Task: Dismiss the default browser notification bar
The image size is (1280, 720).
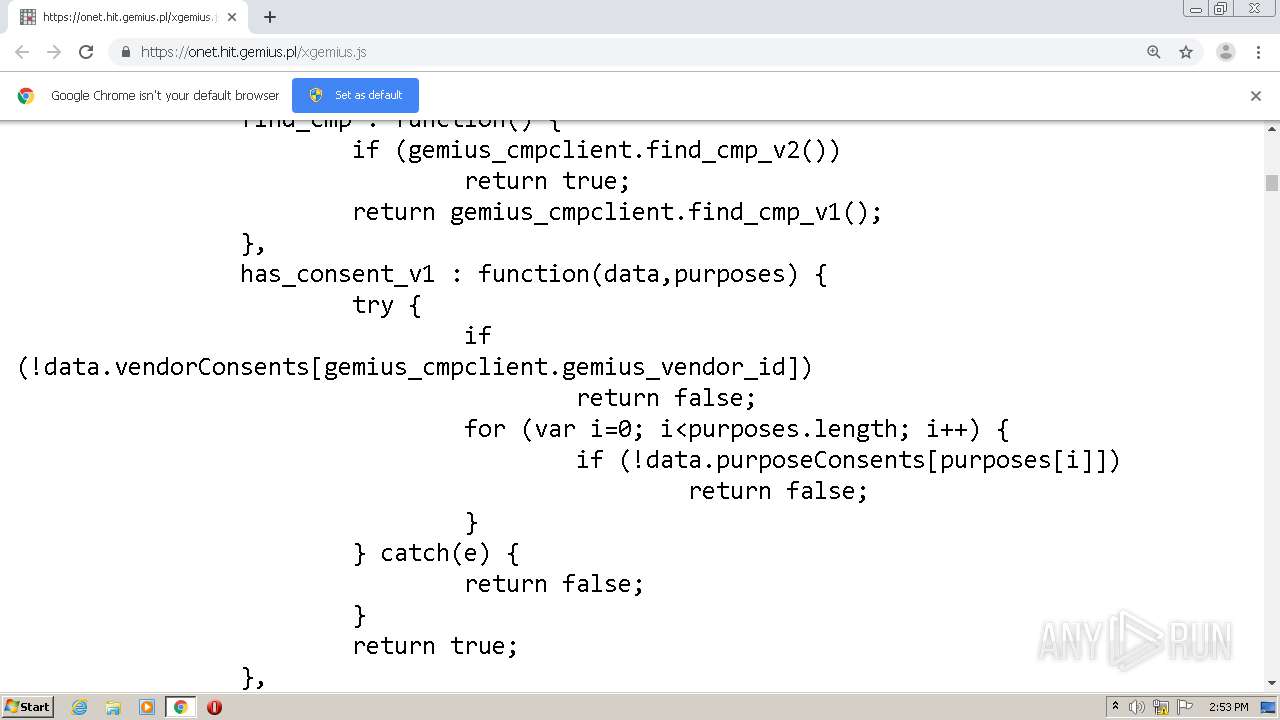Action: 1256,96
